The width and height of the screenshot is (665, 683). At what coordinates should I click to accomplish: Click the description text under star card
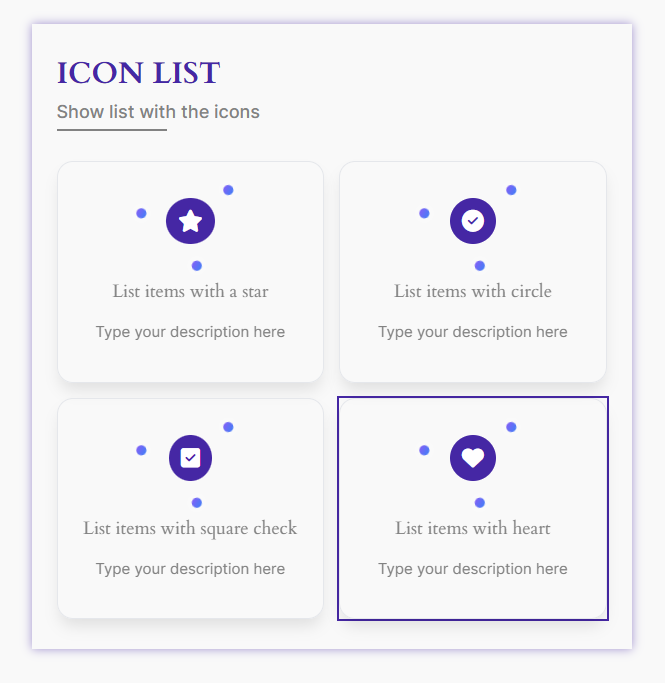(x=190, y=332)
